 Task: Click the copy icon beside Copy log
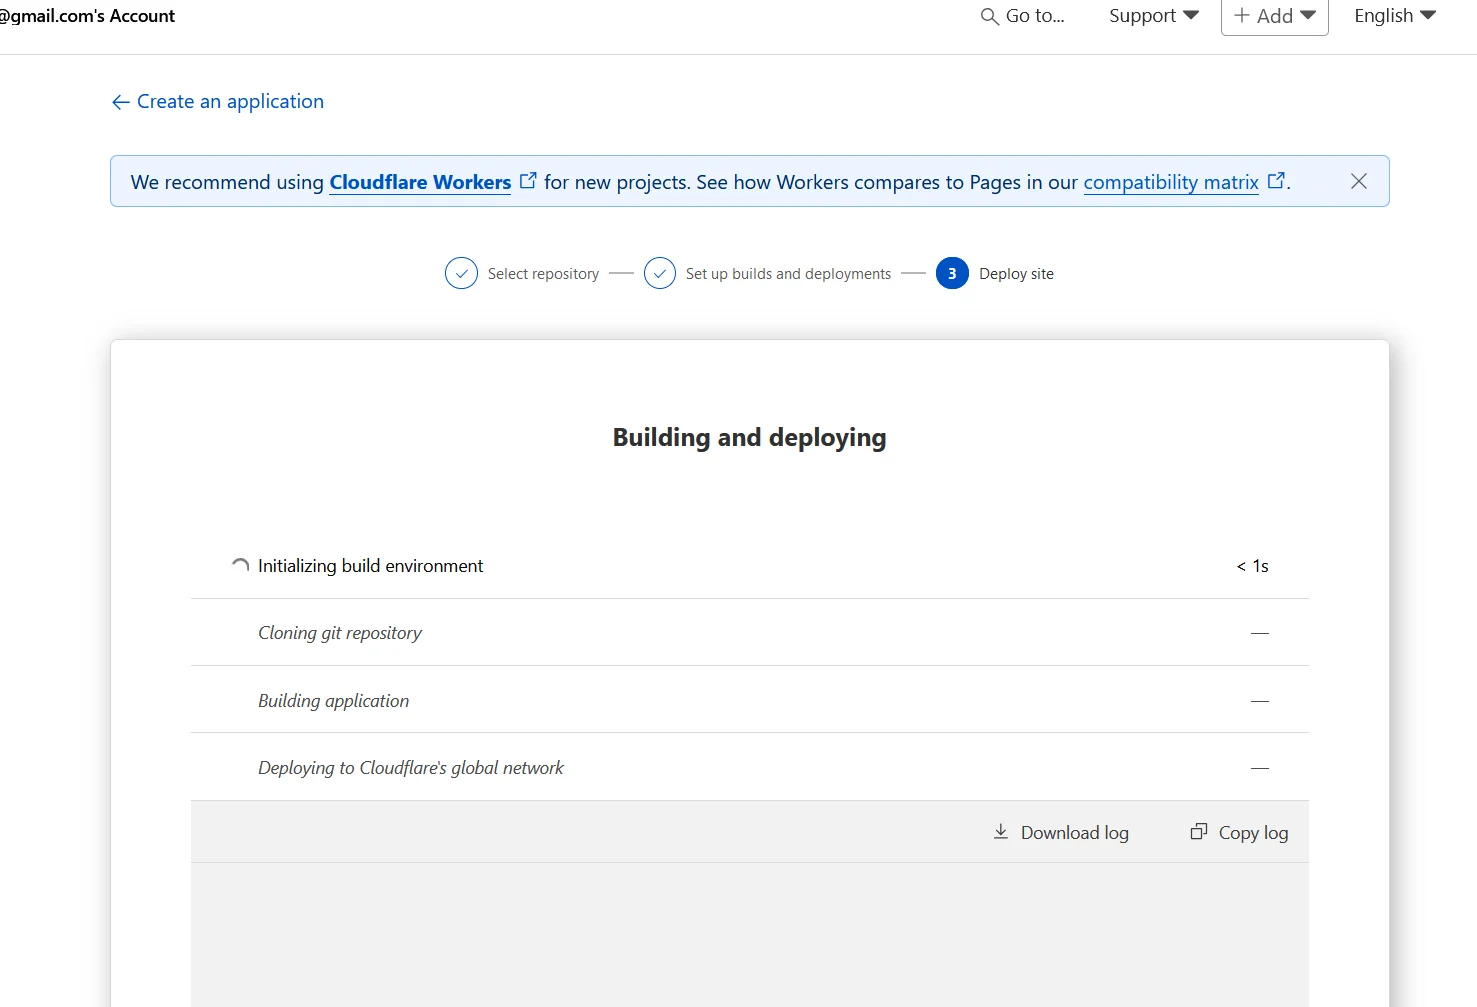coord(1198,830)
